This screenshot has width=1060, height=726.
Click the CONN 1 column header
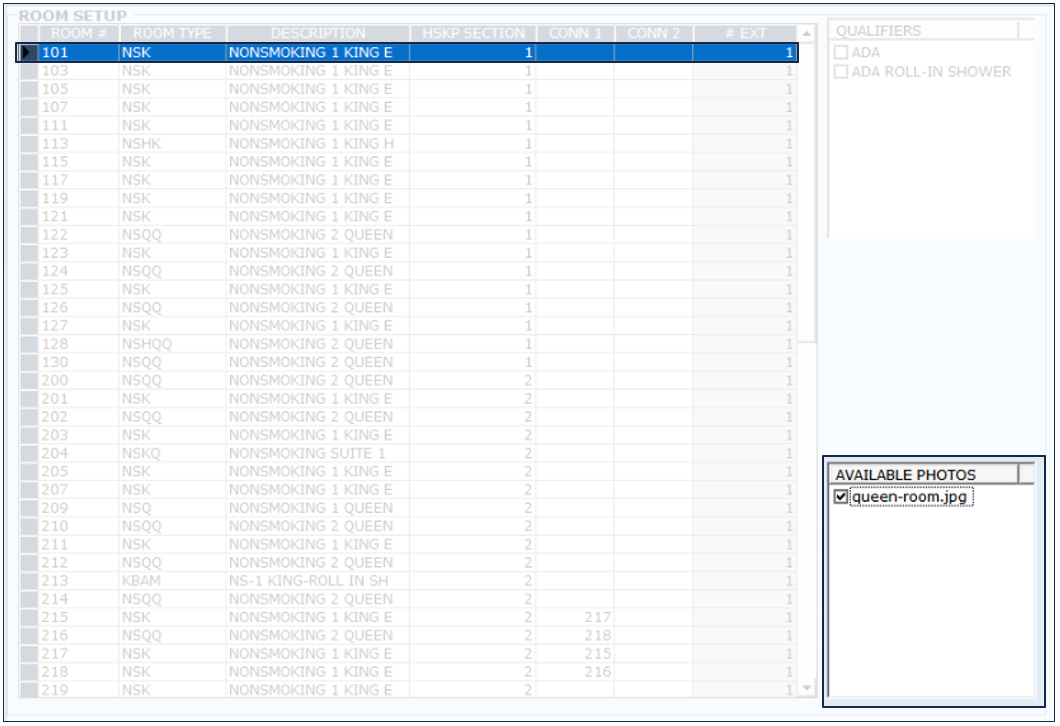[x=575, y=34]
